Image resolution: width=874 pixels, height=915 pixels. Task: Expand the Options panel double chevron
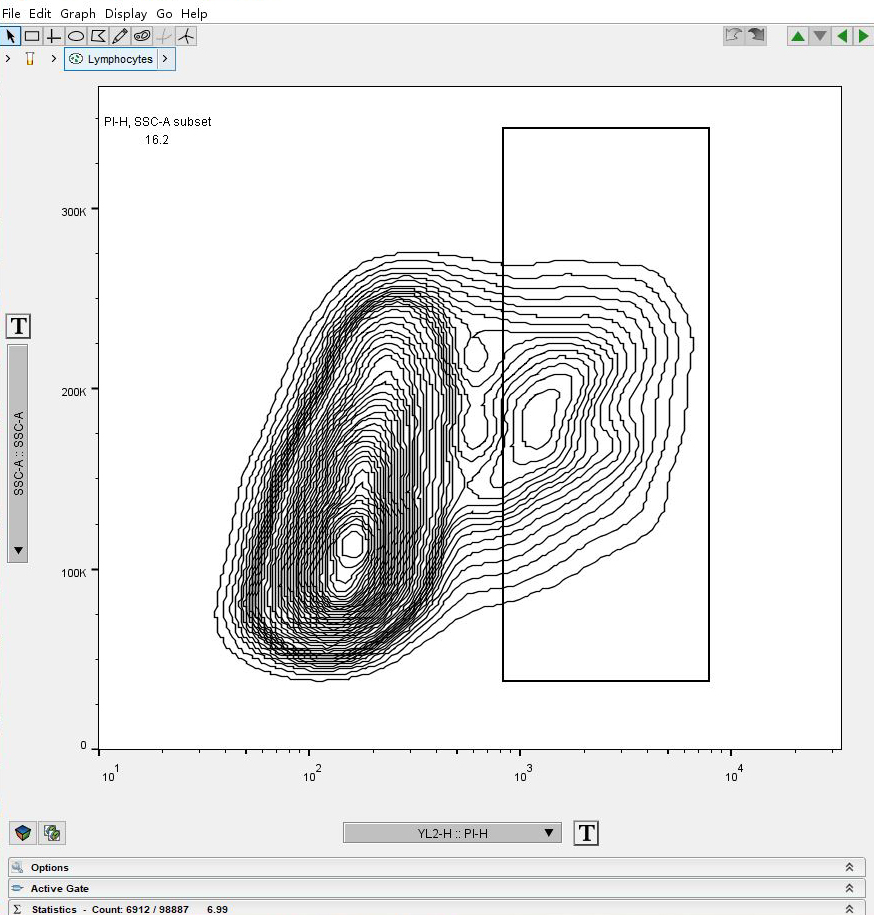tap(849, 867)
